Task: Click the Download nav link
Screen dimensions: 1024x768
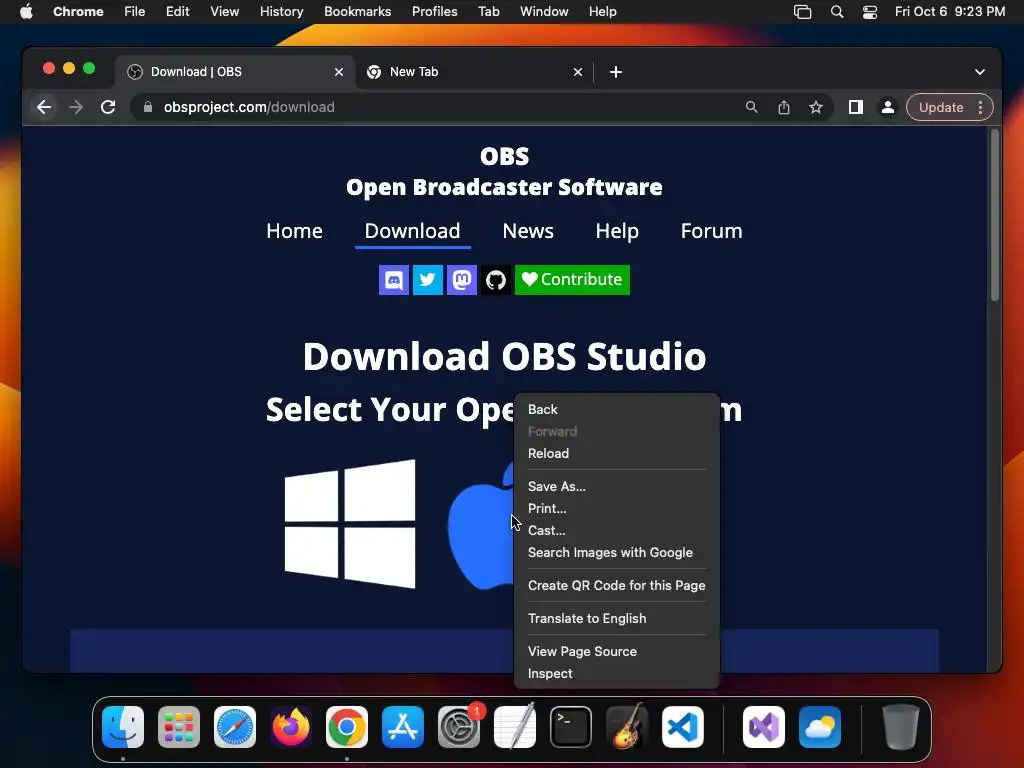Action: tap(413, 231)
